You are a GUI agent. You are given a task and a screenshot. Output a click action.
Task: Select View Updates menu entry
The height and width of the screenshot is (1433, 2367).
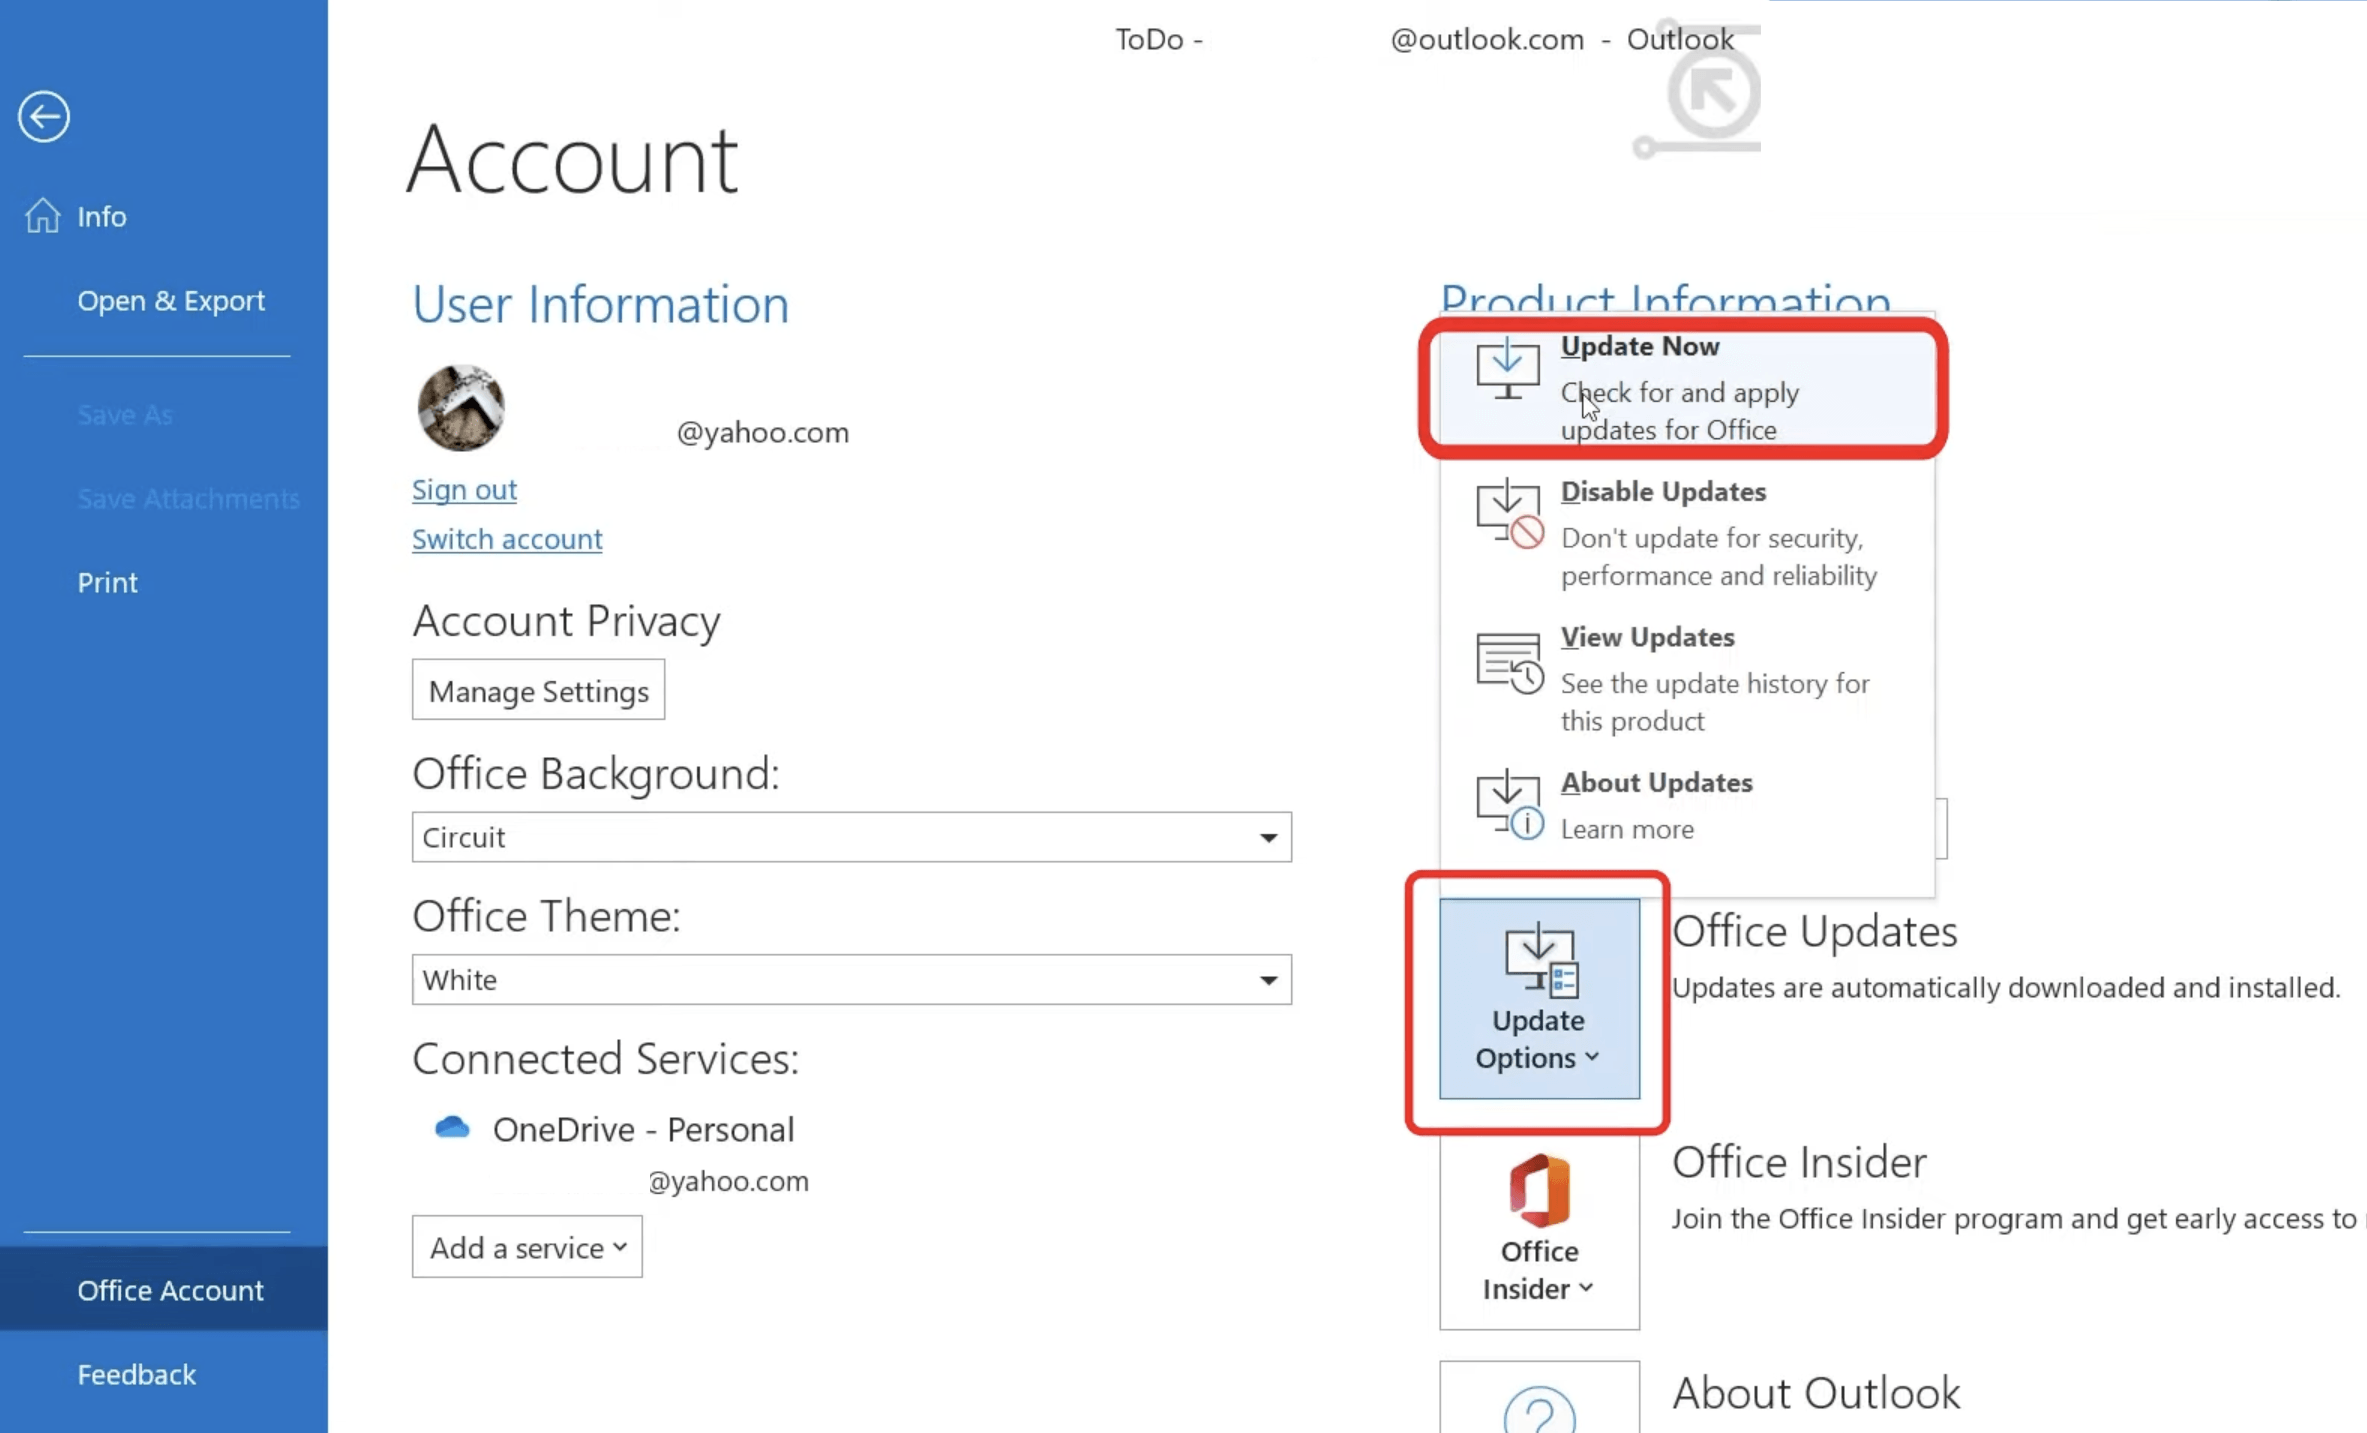pos(1687,679)
